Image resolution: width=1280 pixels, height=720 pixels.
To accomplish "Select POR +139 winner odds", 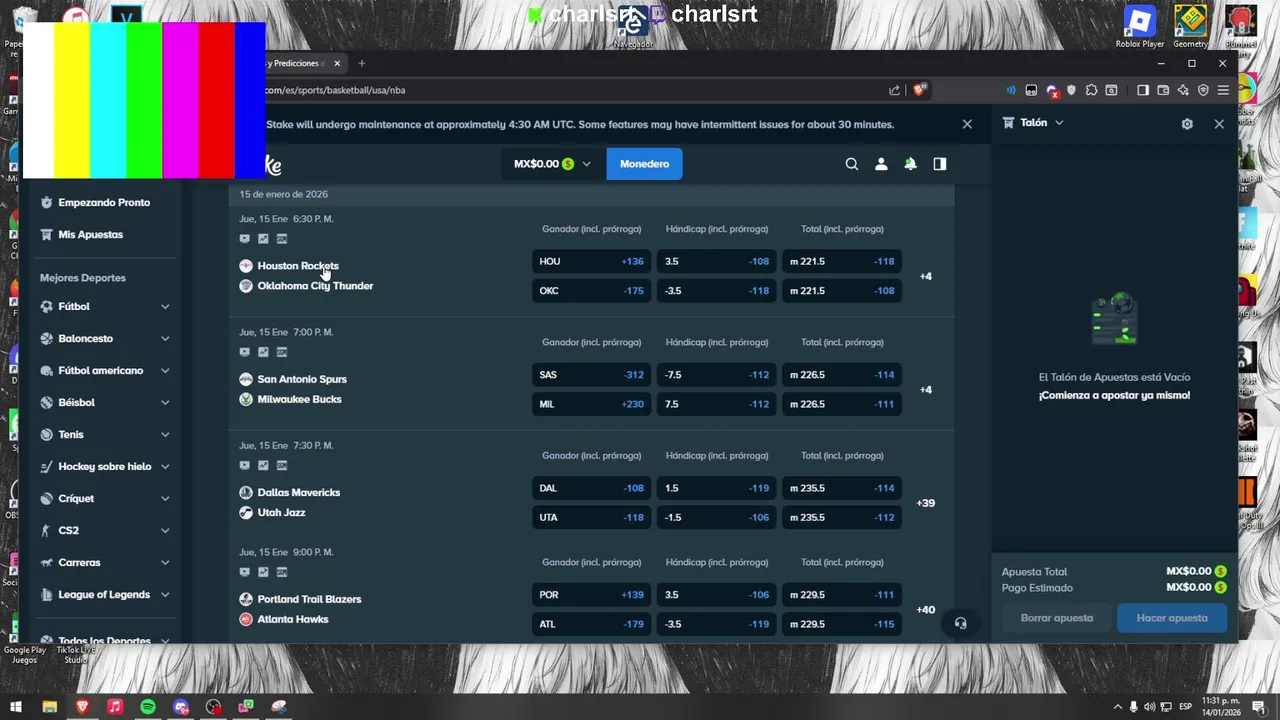I will [x=591, y=595].
